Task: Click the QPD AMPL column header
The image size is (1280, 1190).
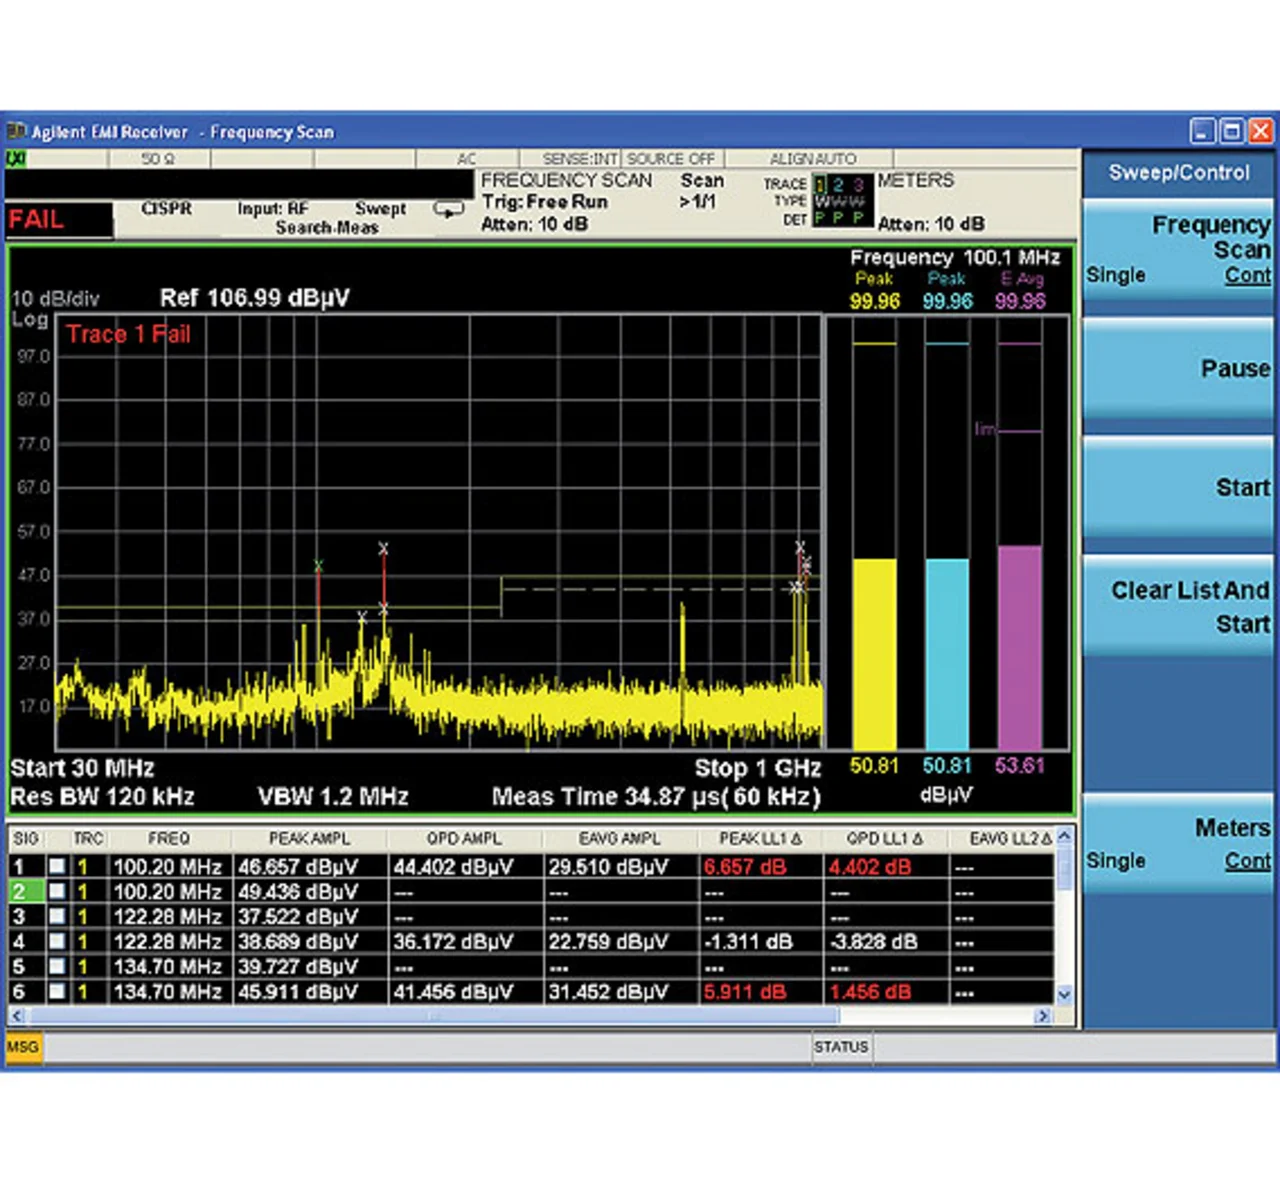Action: pyautogui.click(x=464, y=838)
